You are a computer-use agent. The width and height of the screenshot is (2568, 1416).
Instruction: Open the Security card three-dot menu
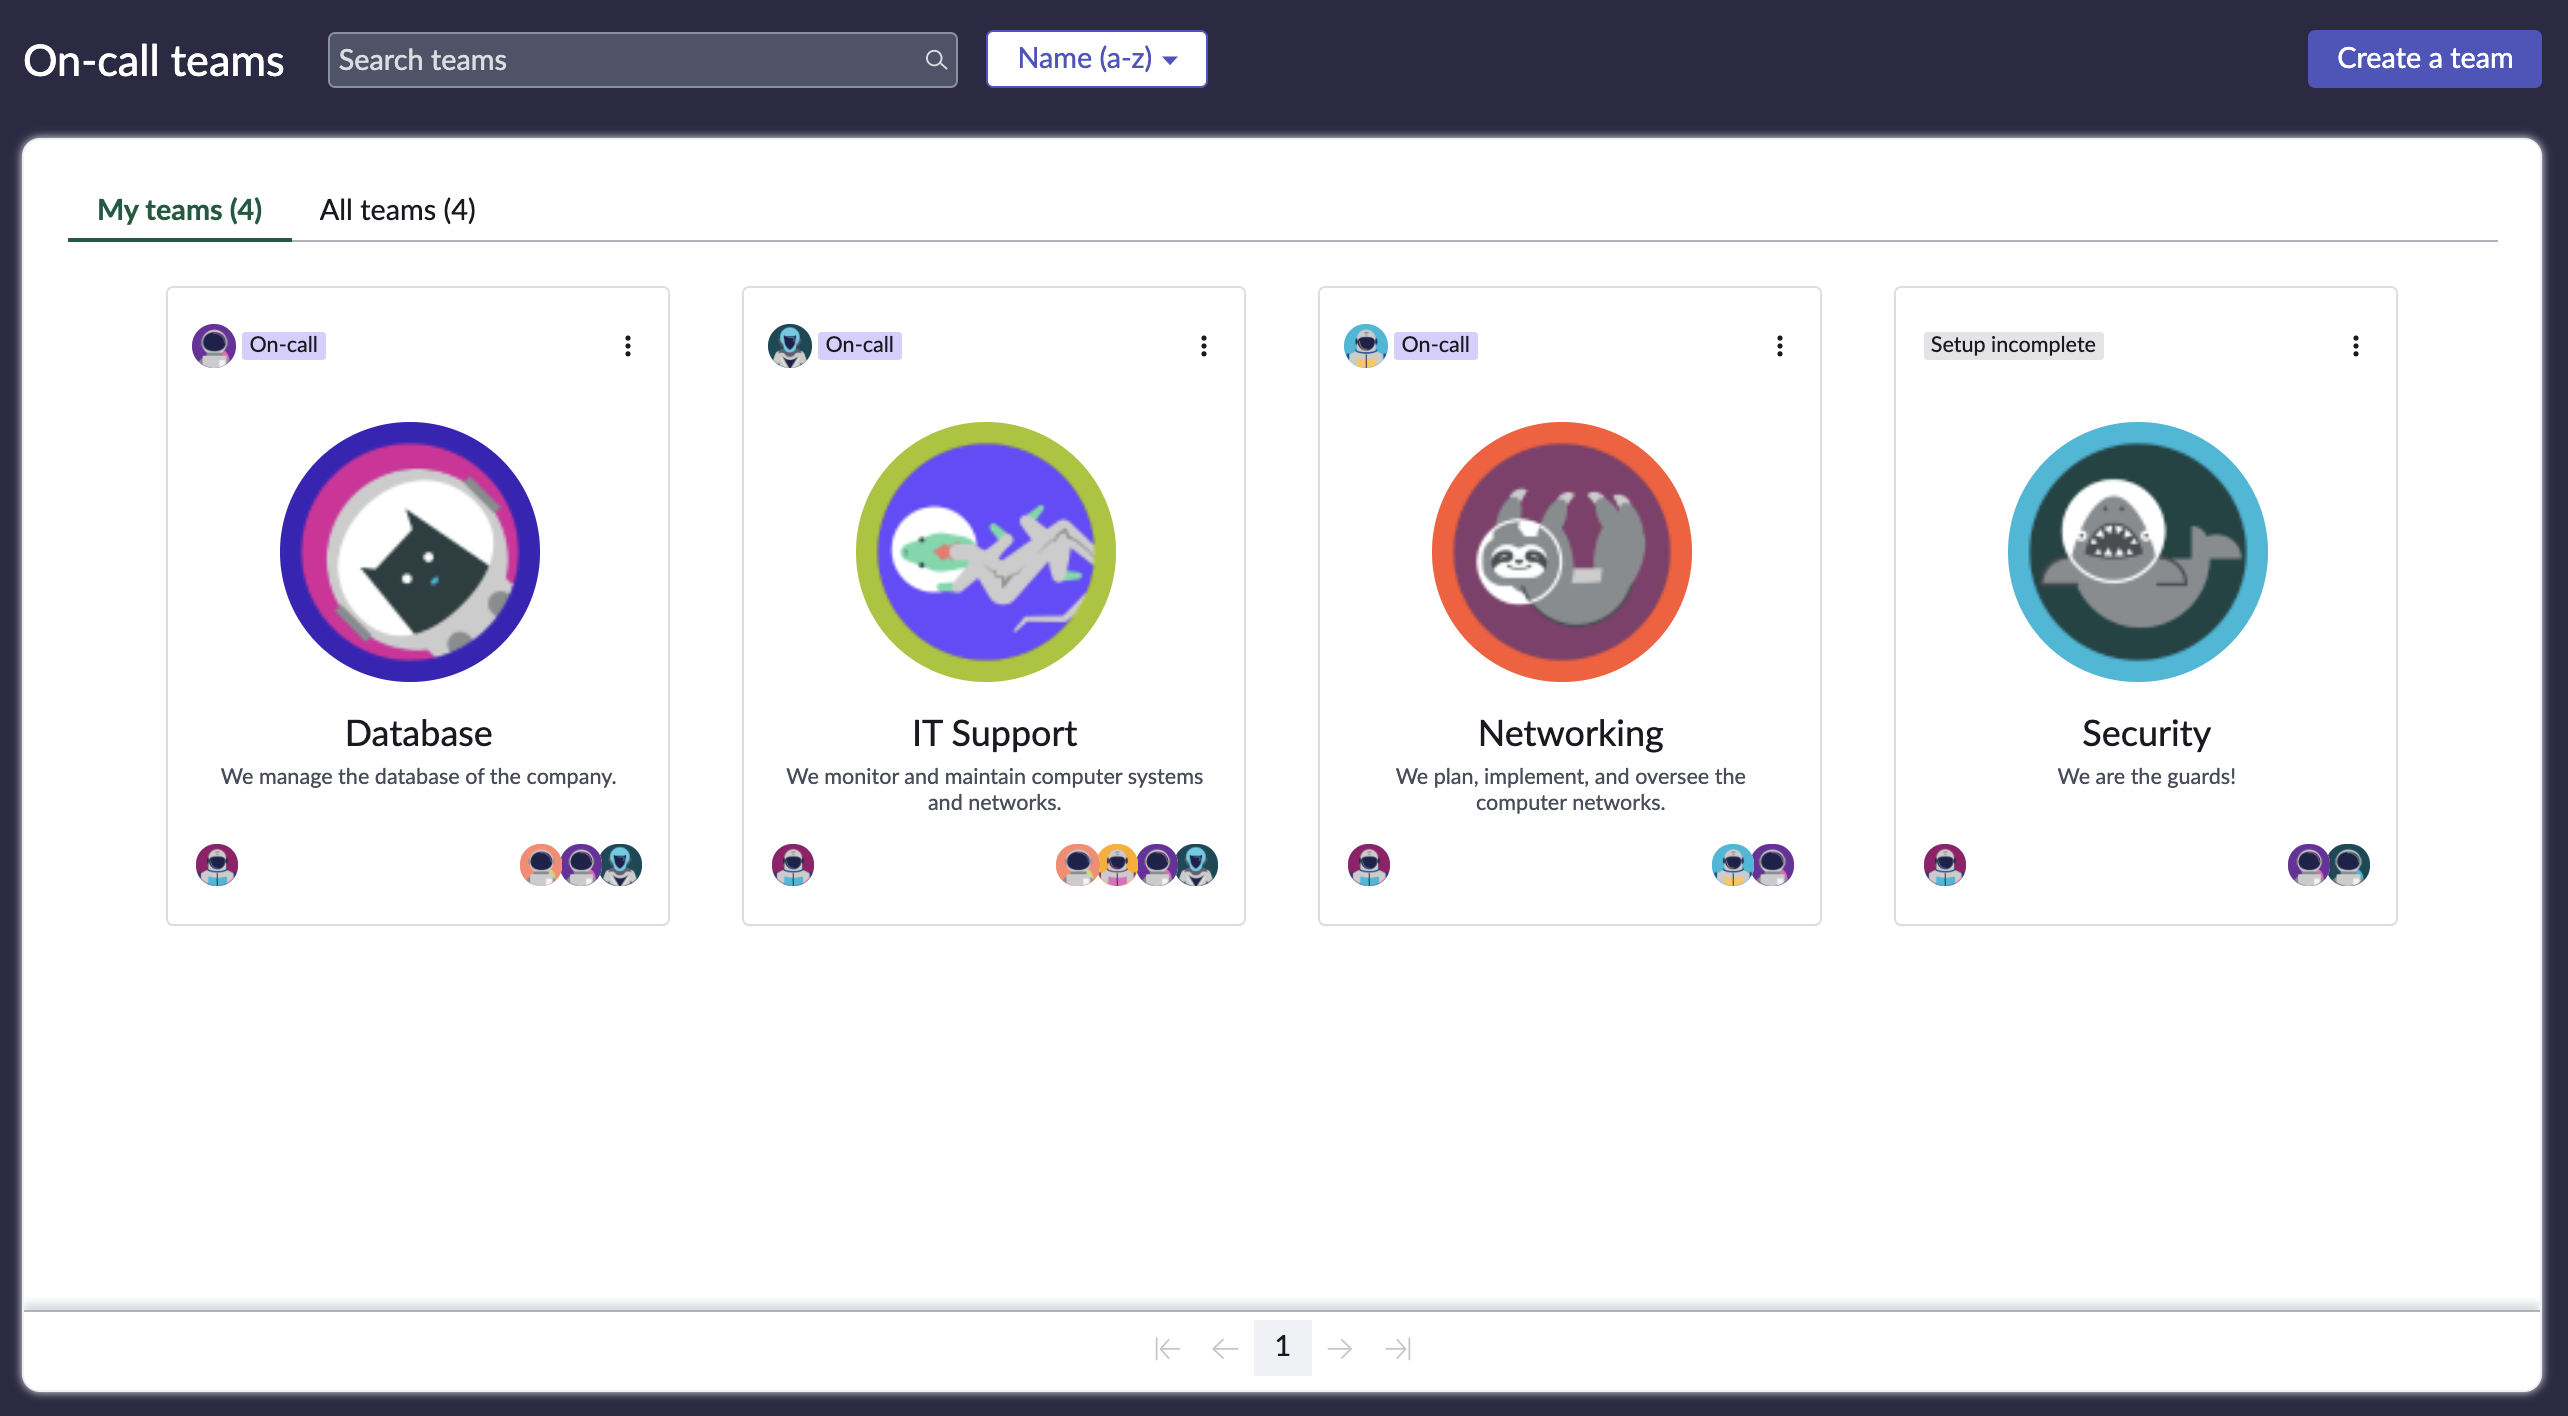tap(2356, 346)
